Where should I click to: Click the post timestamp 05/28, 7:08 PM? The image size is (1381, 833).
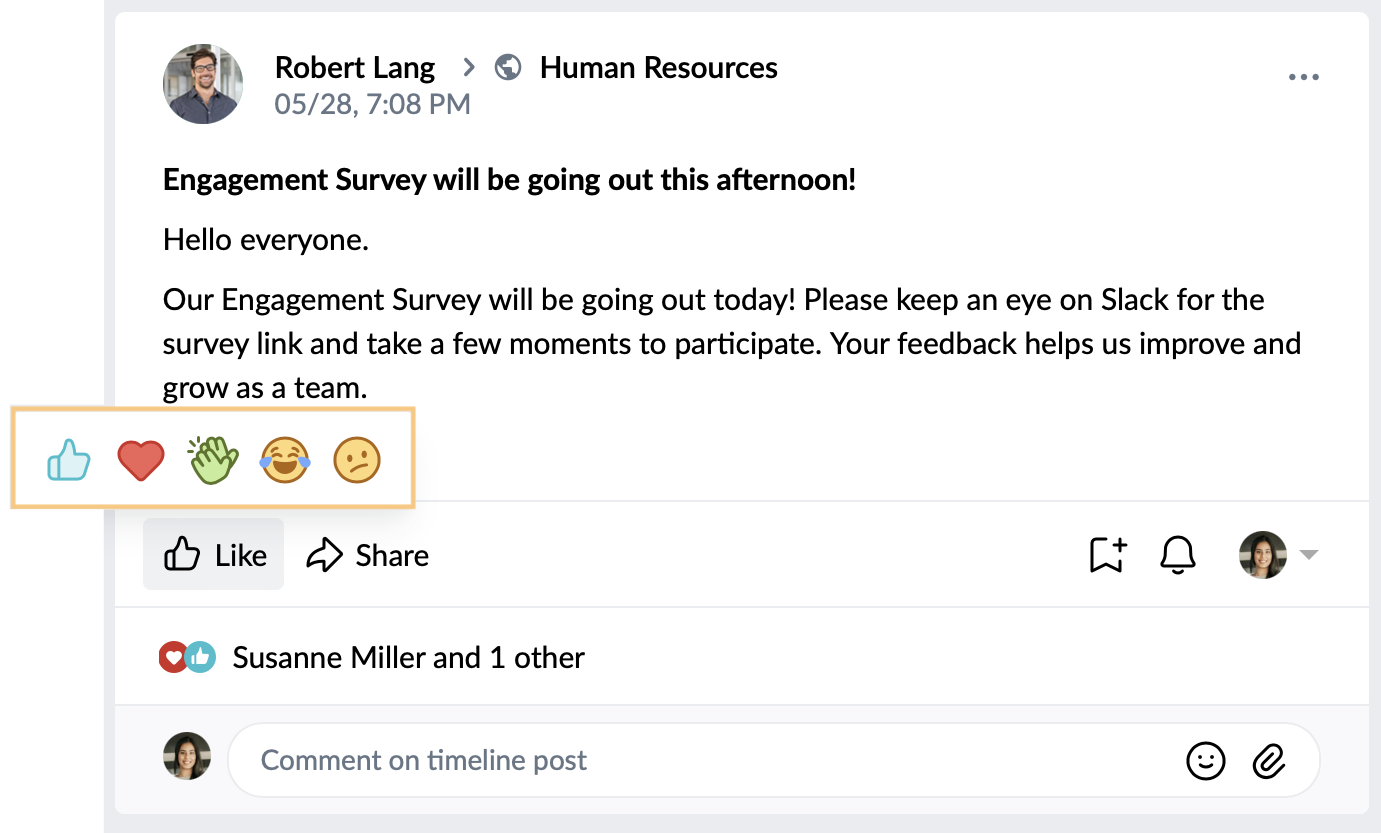372,104
